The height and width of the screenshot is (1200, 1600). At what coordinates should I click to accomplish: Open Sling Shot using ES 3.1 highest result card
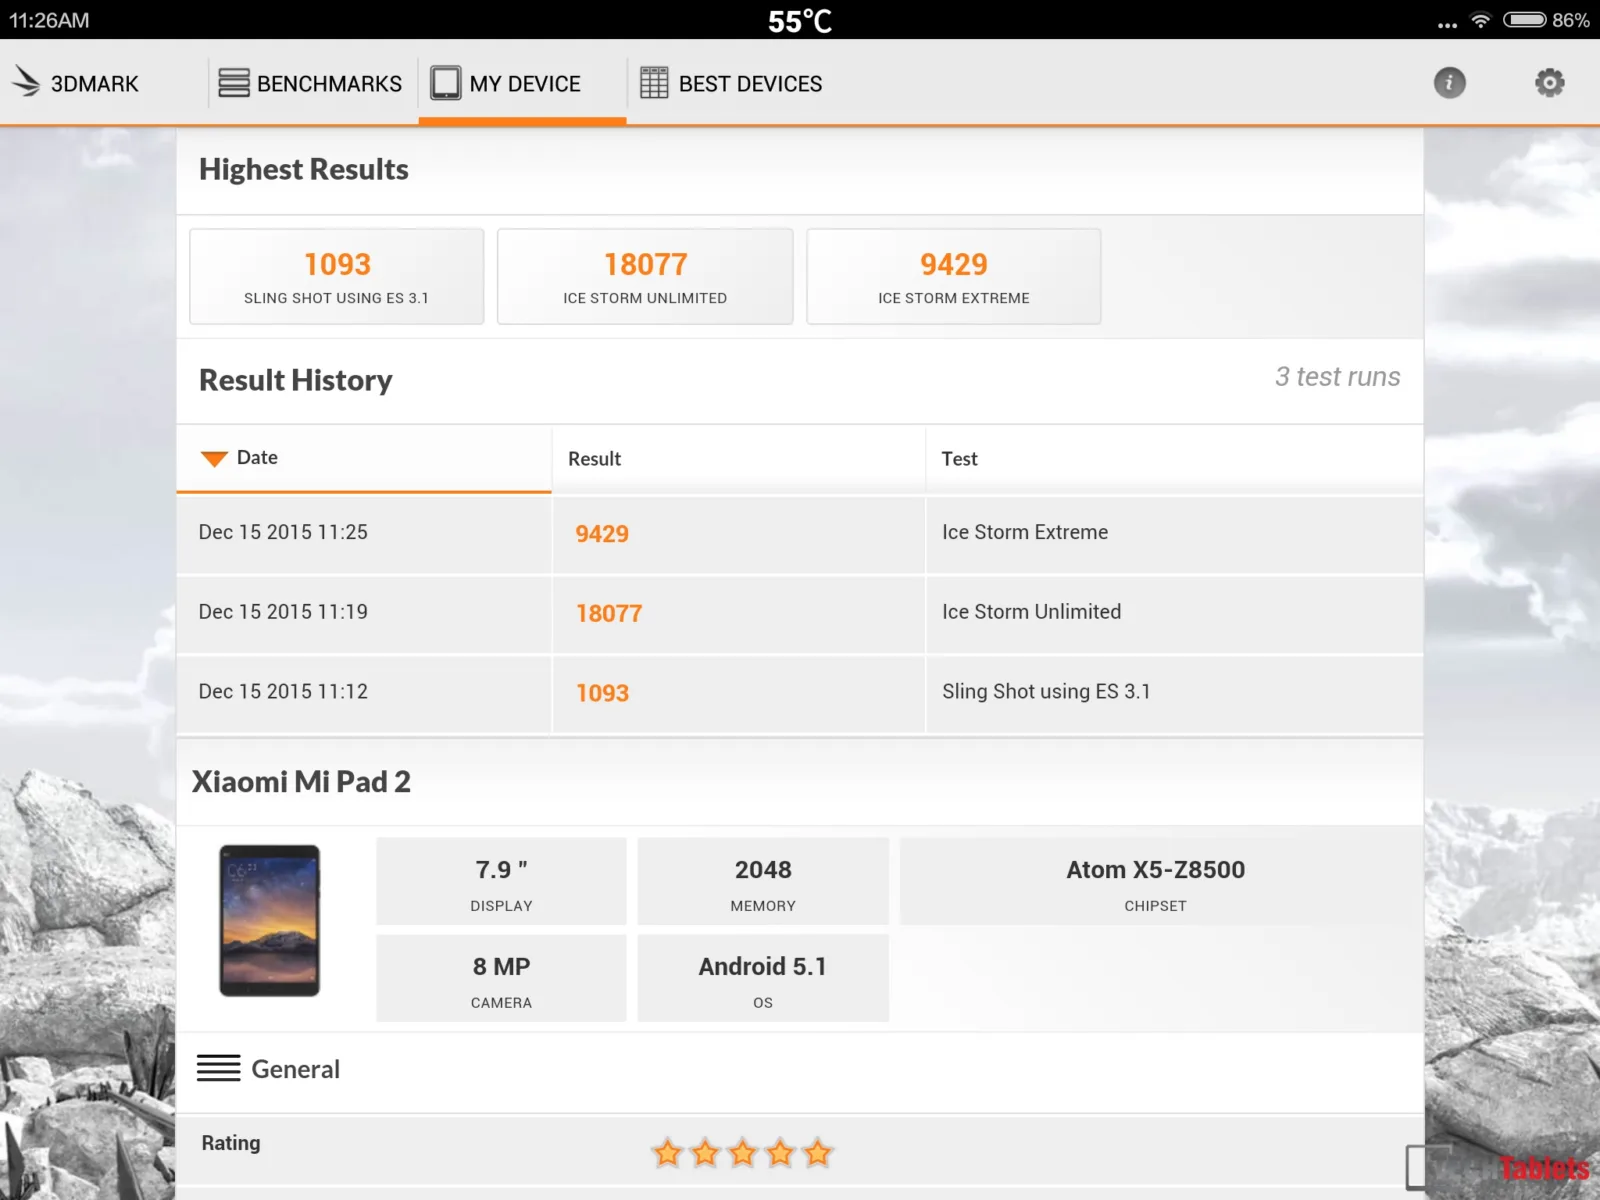coord(337,276)
